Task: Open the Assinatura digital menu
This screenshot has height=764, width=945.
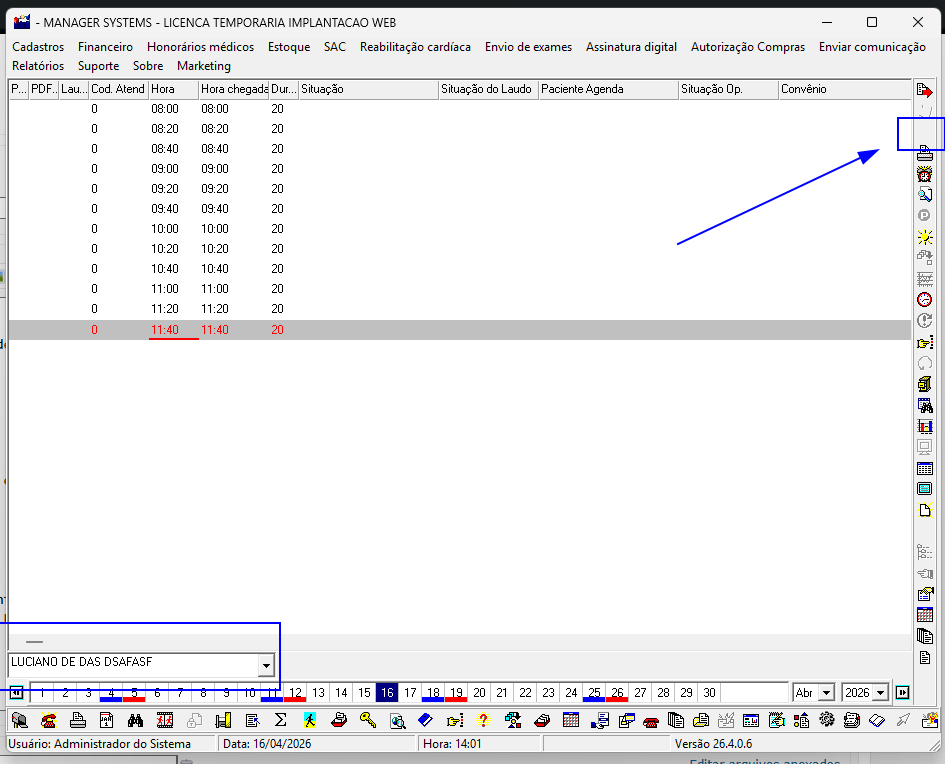Action: [632, 47]
